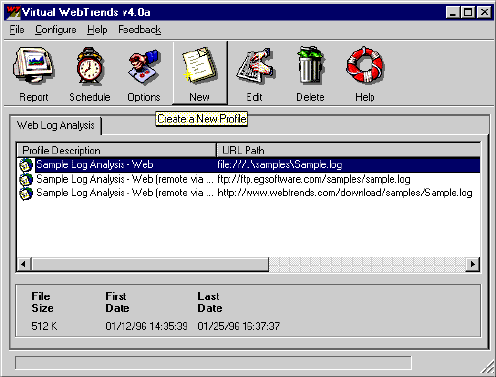Click the file:///.\samples\Sample.log path

click(x=280, y=165)
